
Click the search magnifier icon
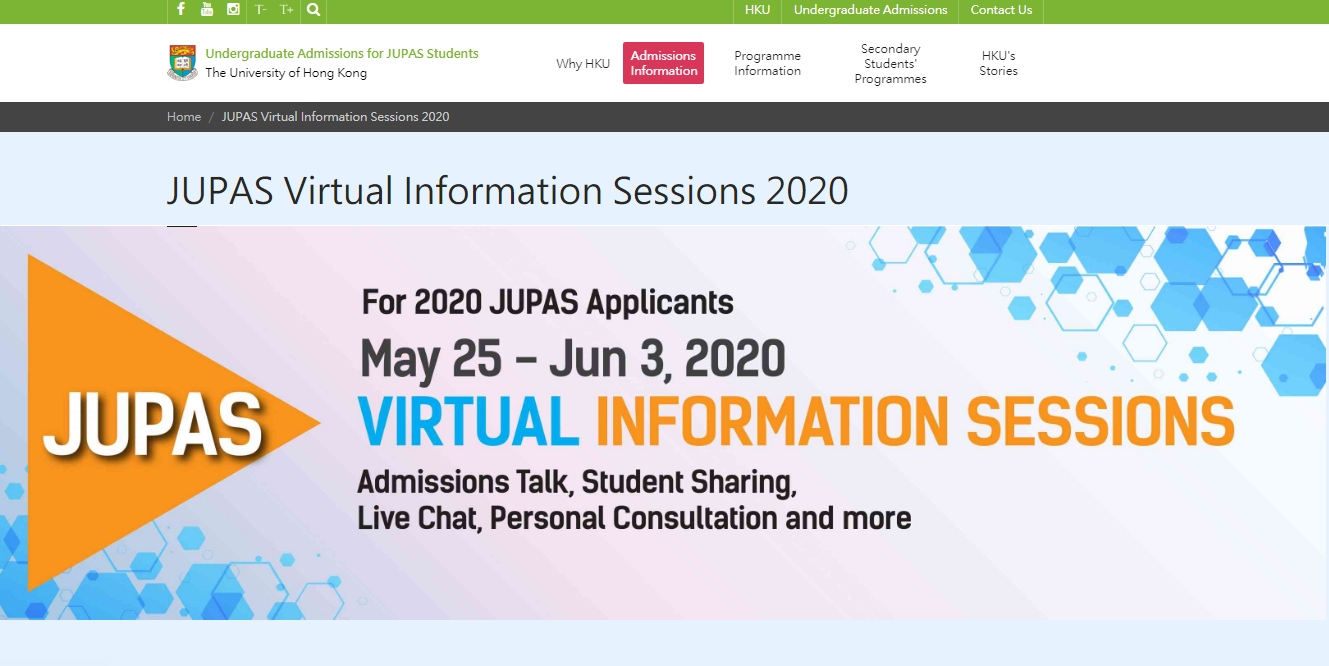click(x=314, y=10)
